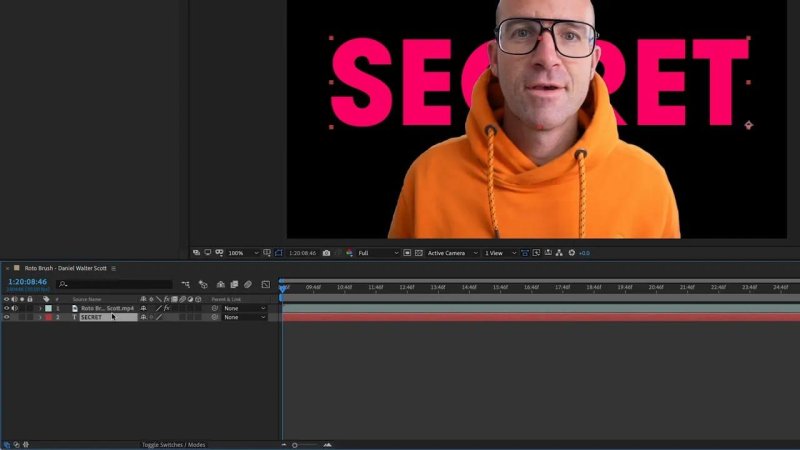Toggle Hide Shy Layers icon

[220, 284]
